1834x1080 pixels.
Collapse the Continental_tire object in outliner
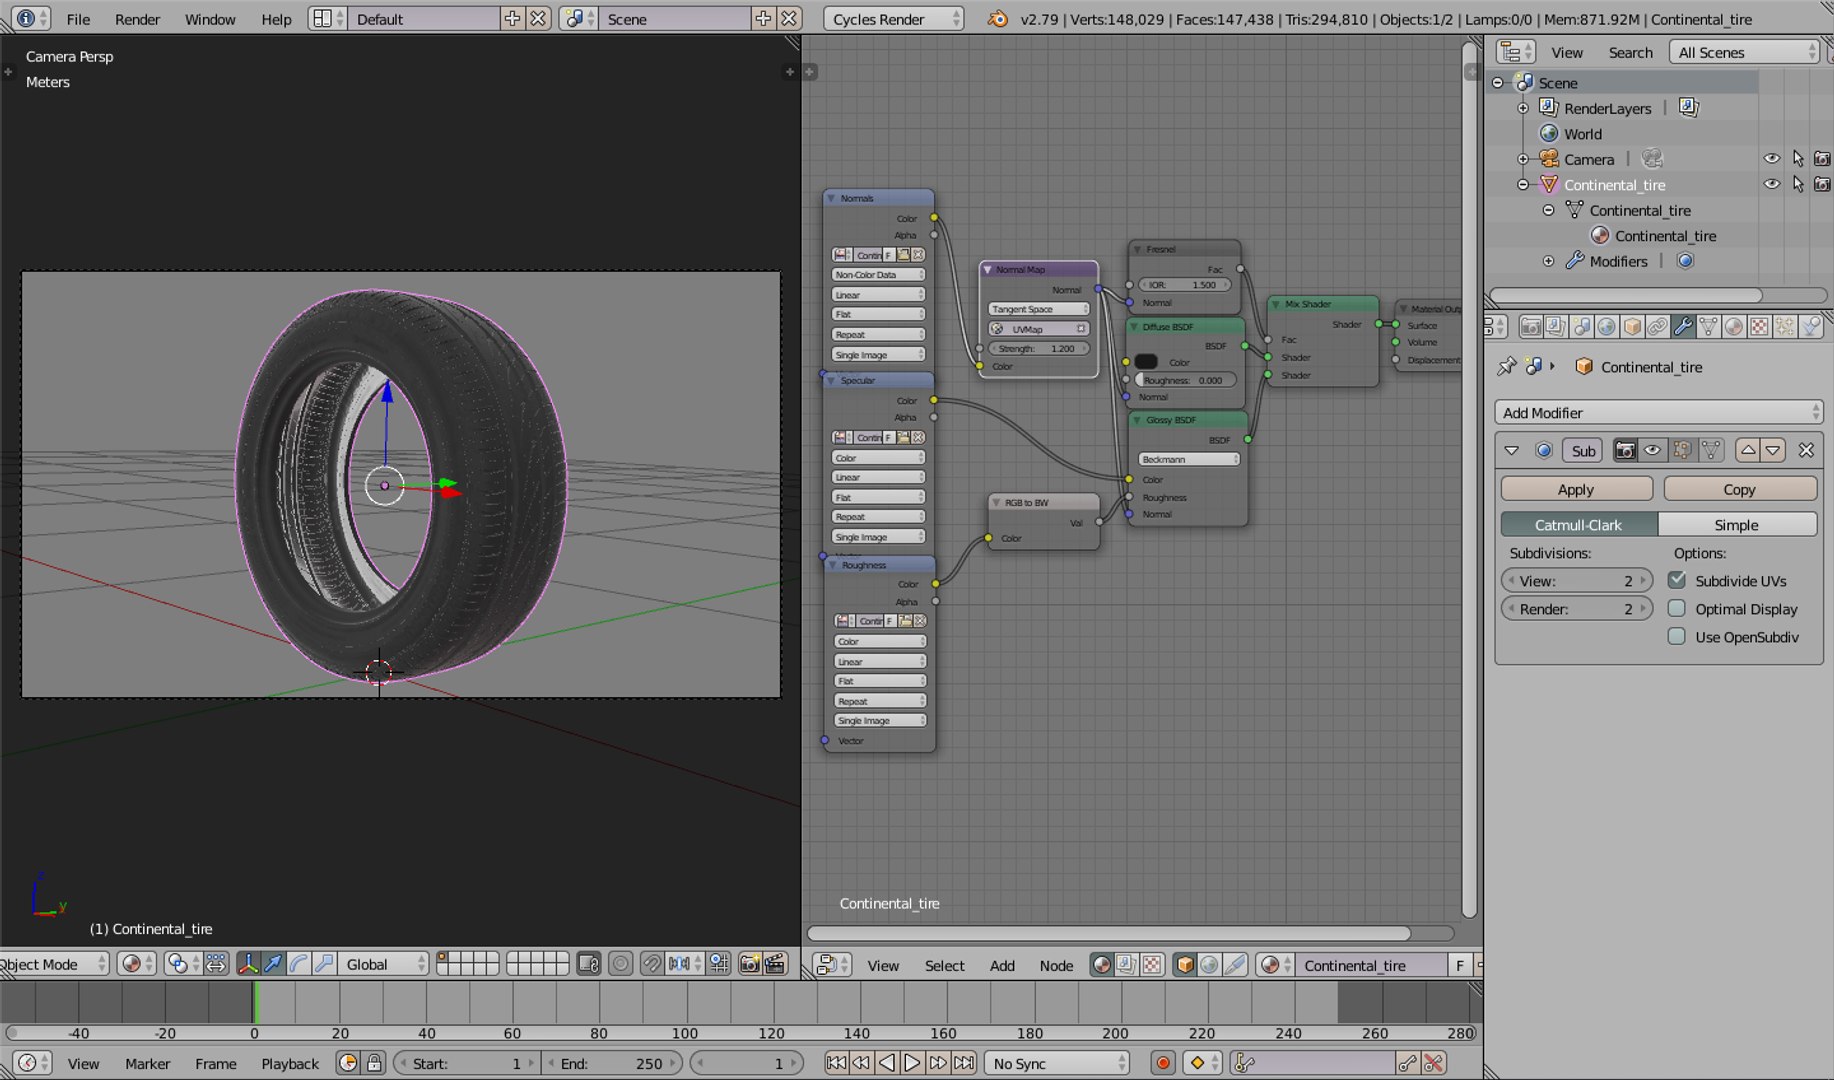tap(1523, 185)
